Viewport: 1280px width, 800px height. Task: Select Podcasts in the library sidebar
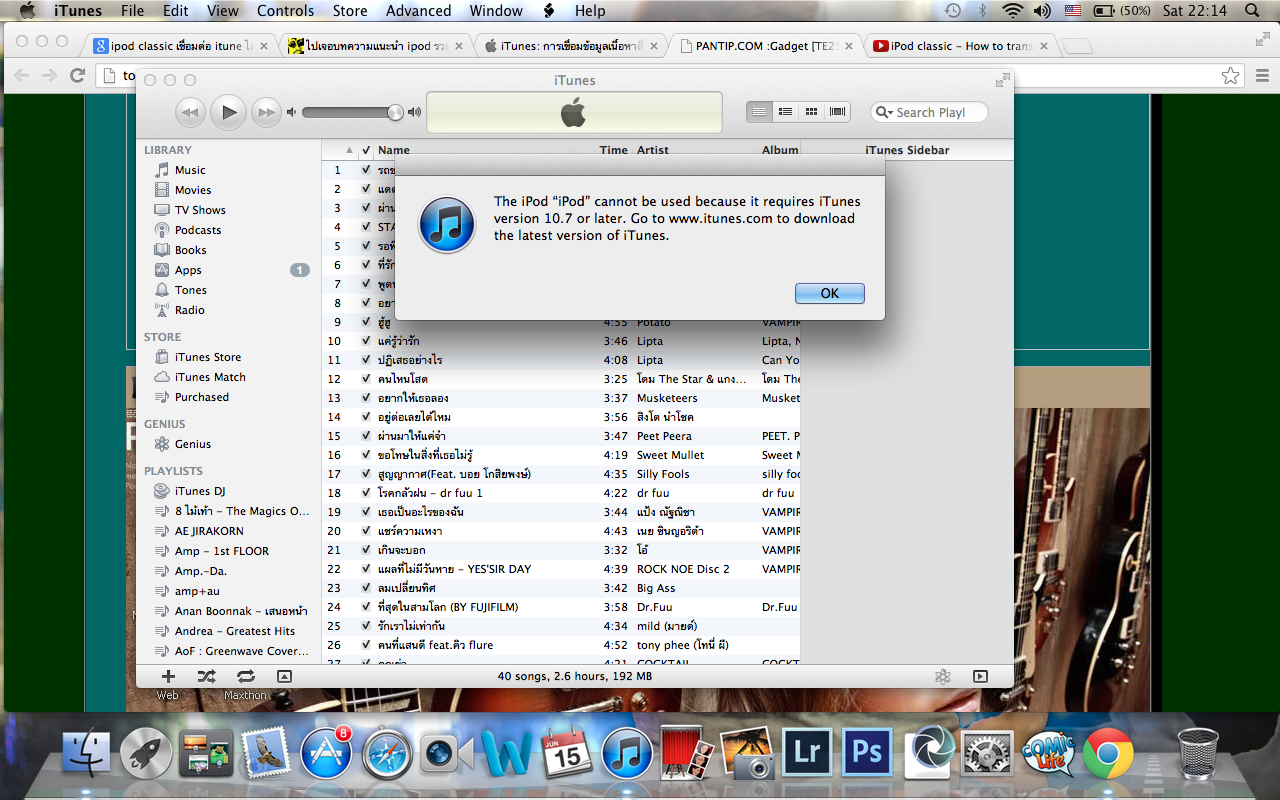(198, 230)
